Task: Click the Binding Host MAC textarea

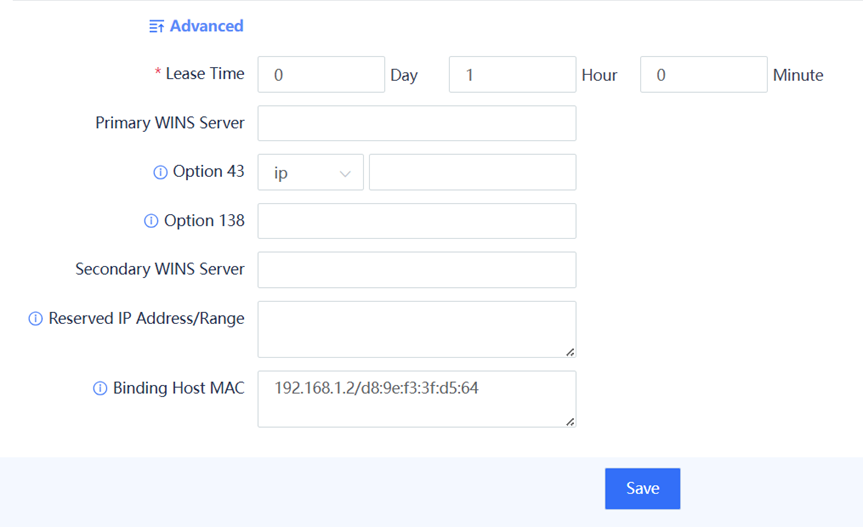Action: [416, 399]
